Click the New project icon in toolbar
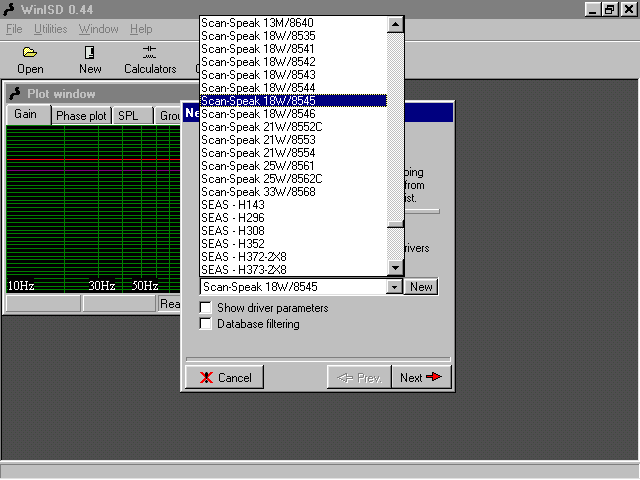 [89, 52]
